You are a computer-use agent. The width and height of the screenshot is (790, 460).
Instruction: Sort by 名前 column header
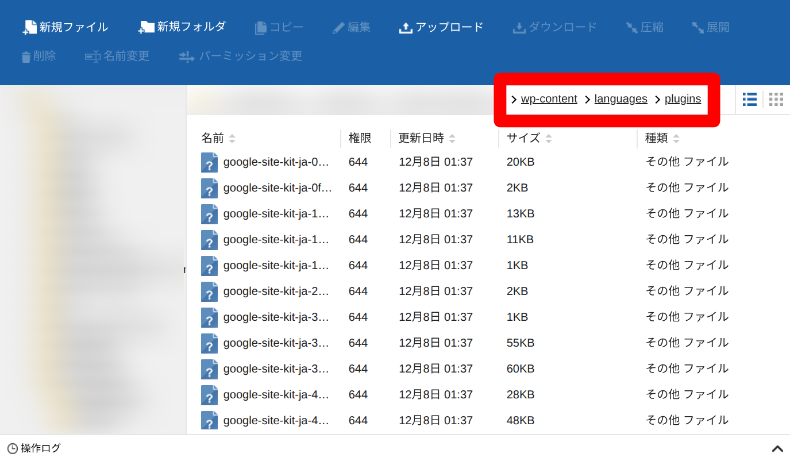point(218,138)
